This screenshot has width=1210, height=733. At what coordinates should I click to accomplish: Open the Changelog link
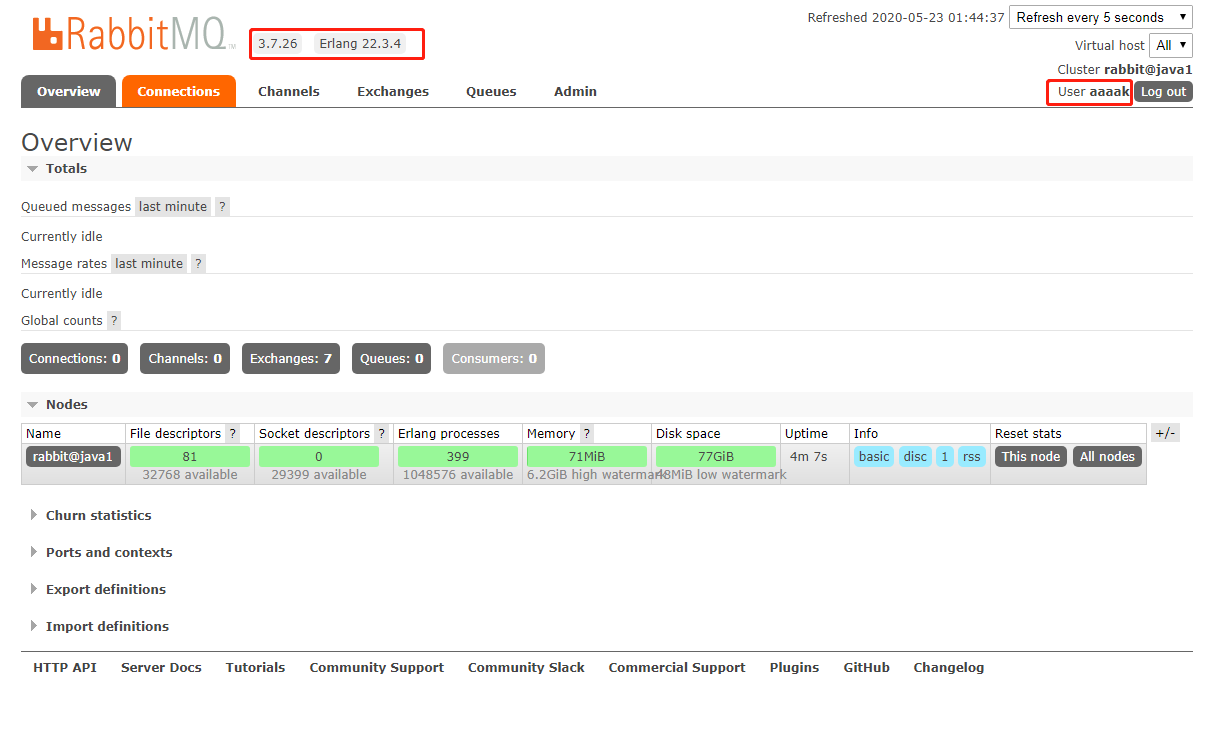(949, 667)
